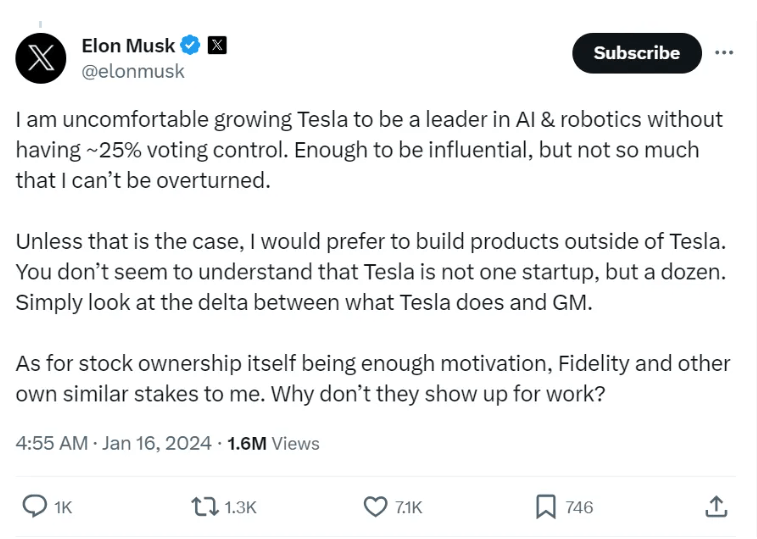Open the share menu via upload-arrow icon

click(716, 507)
